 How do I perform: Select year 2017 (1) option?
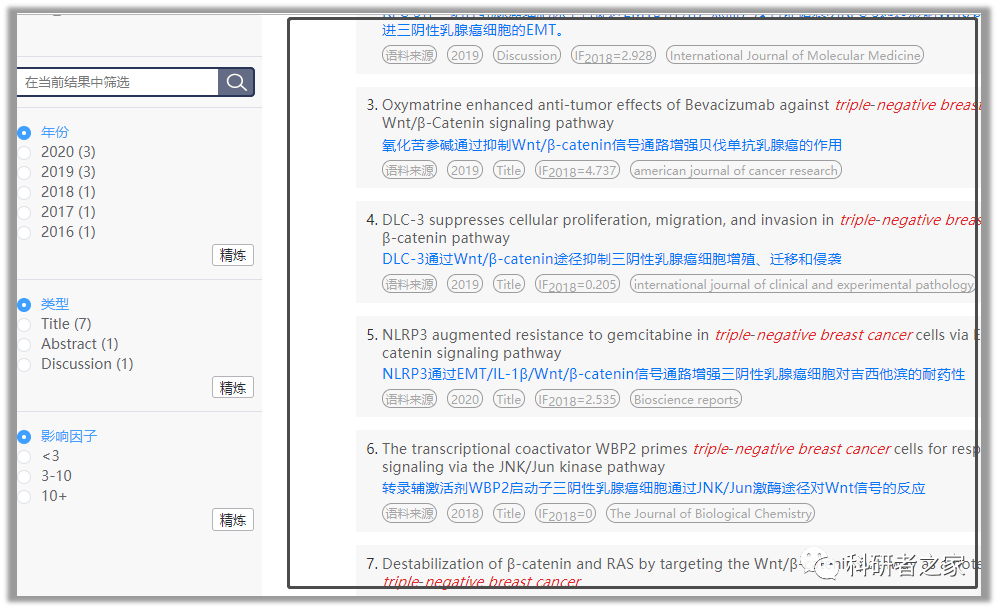(24, 212)
